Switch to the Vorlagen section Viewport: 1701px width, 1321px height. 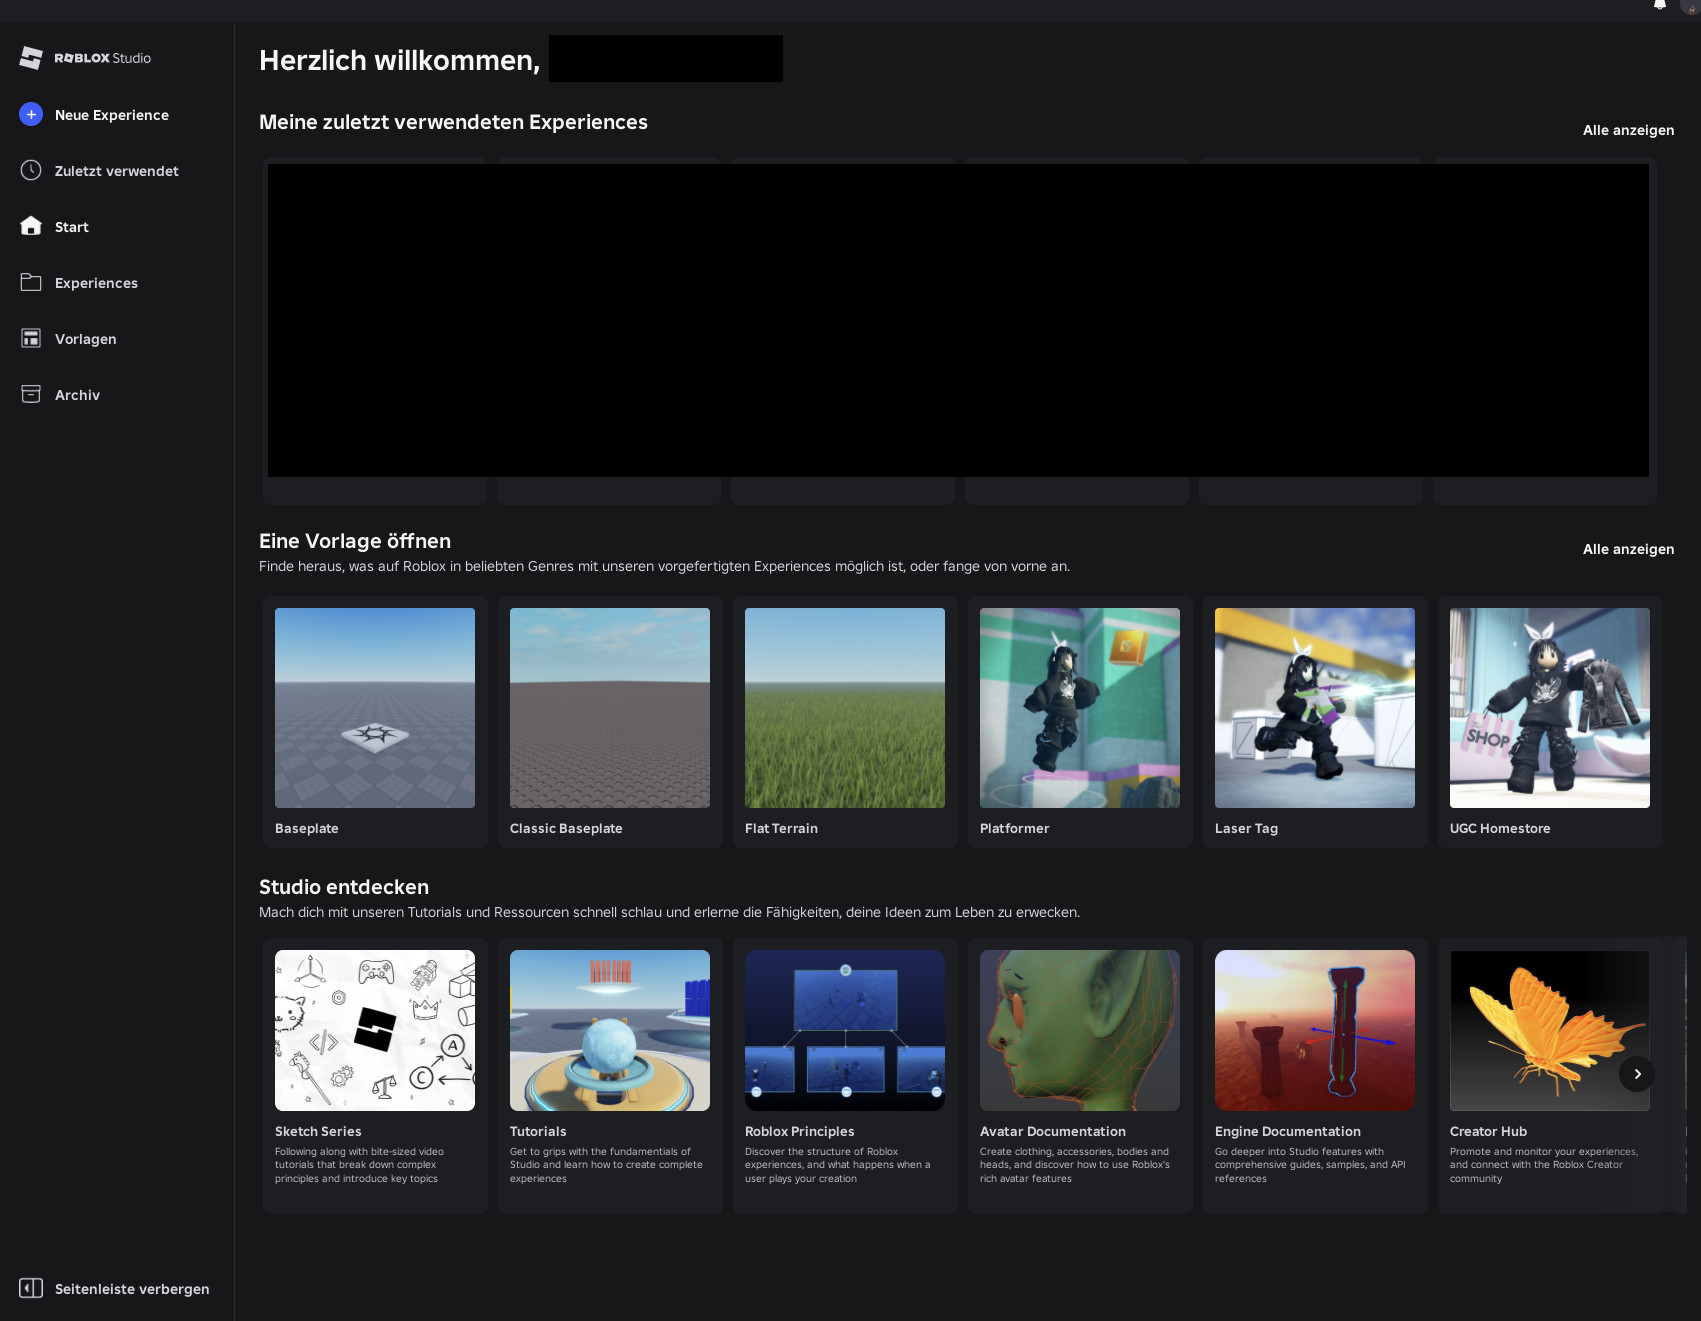pyautogui.click(x=86, y=338)
